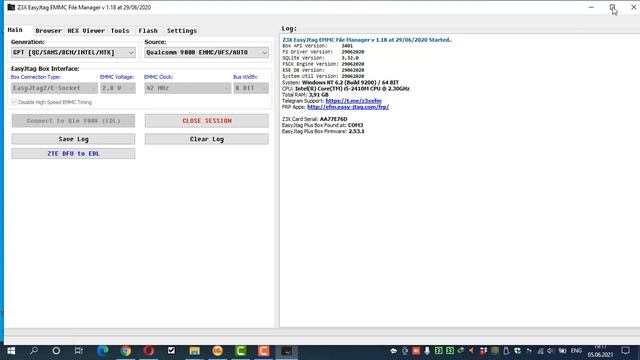Click the Total RAM 3,91 GB line
The image size is (640, 360).
(x=305, y=95)
